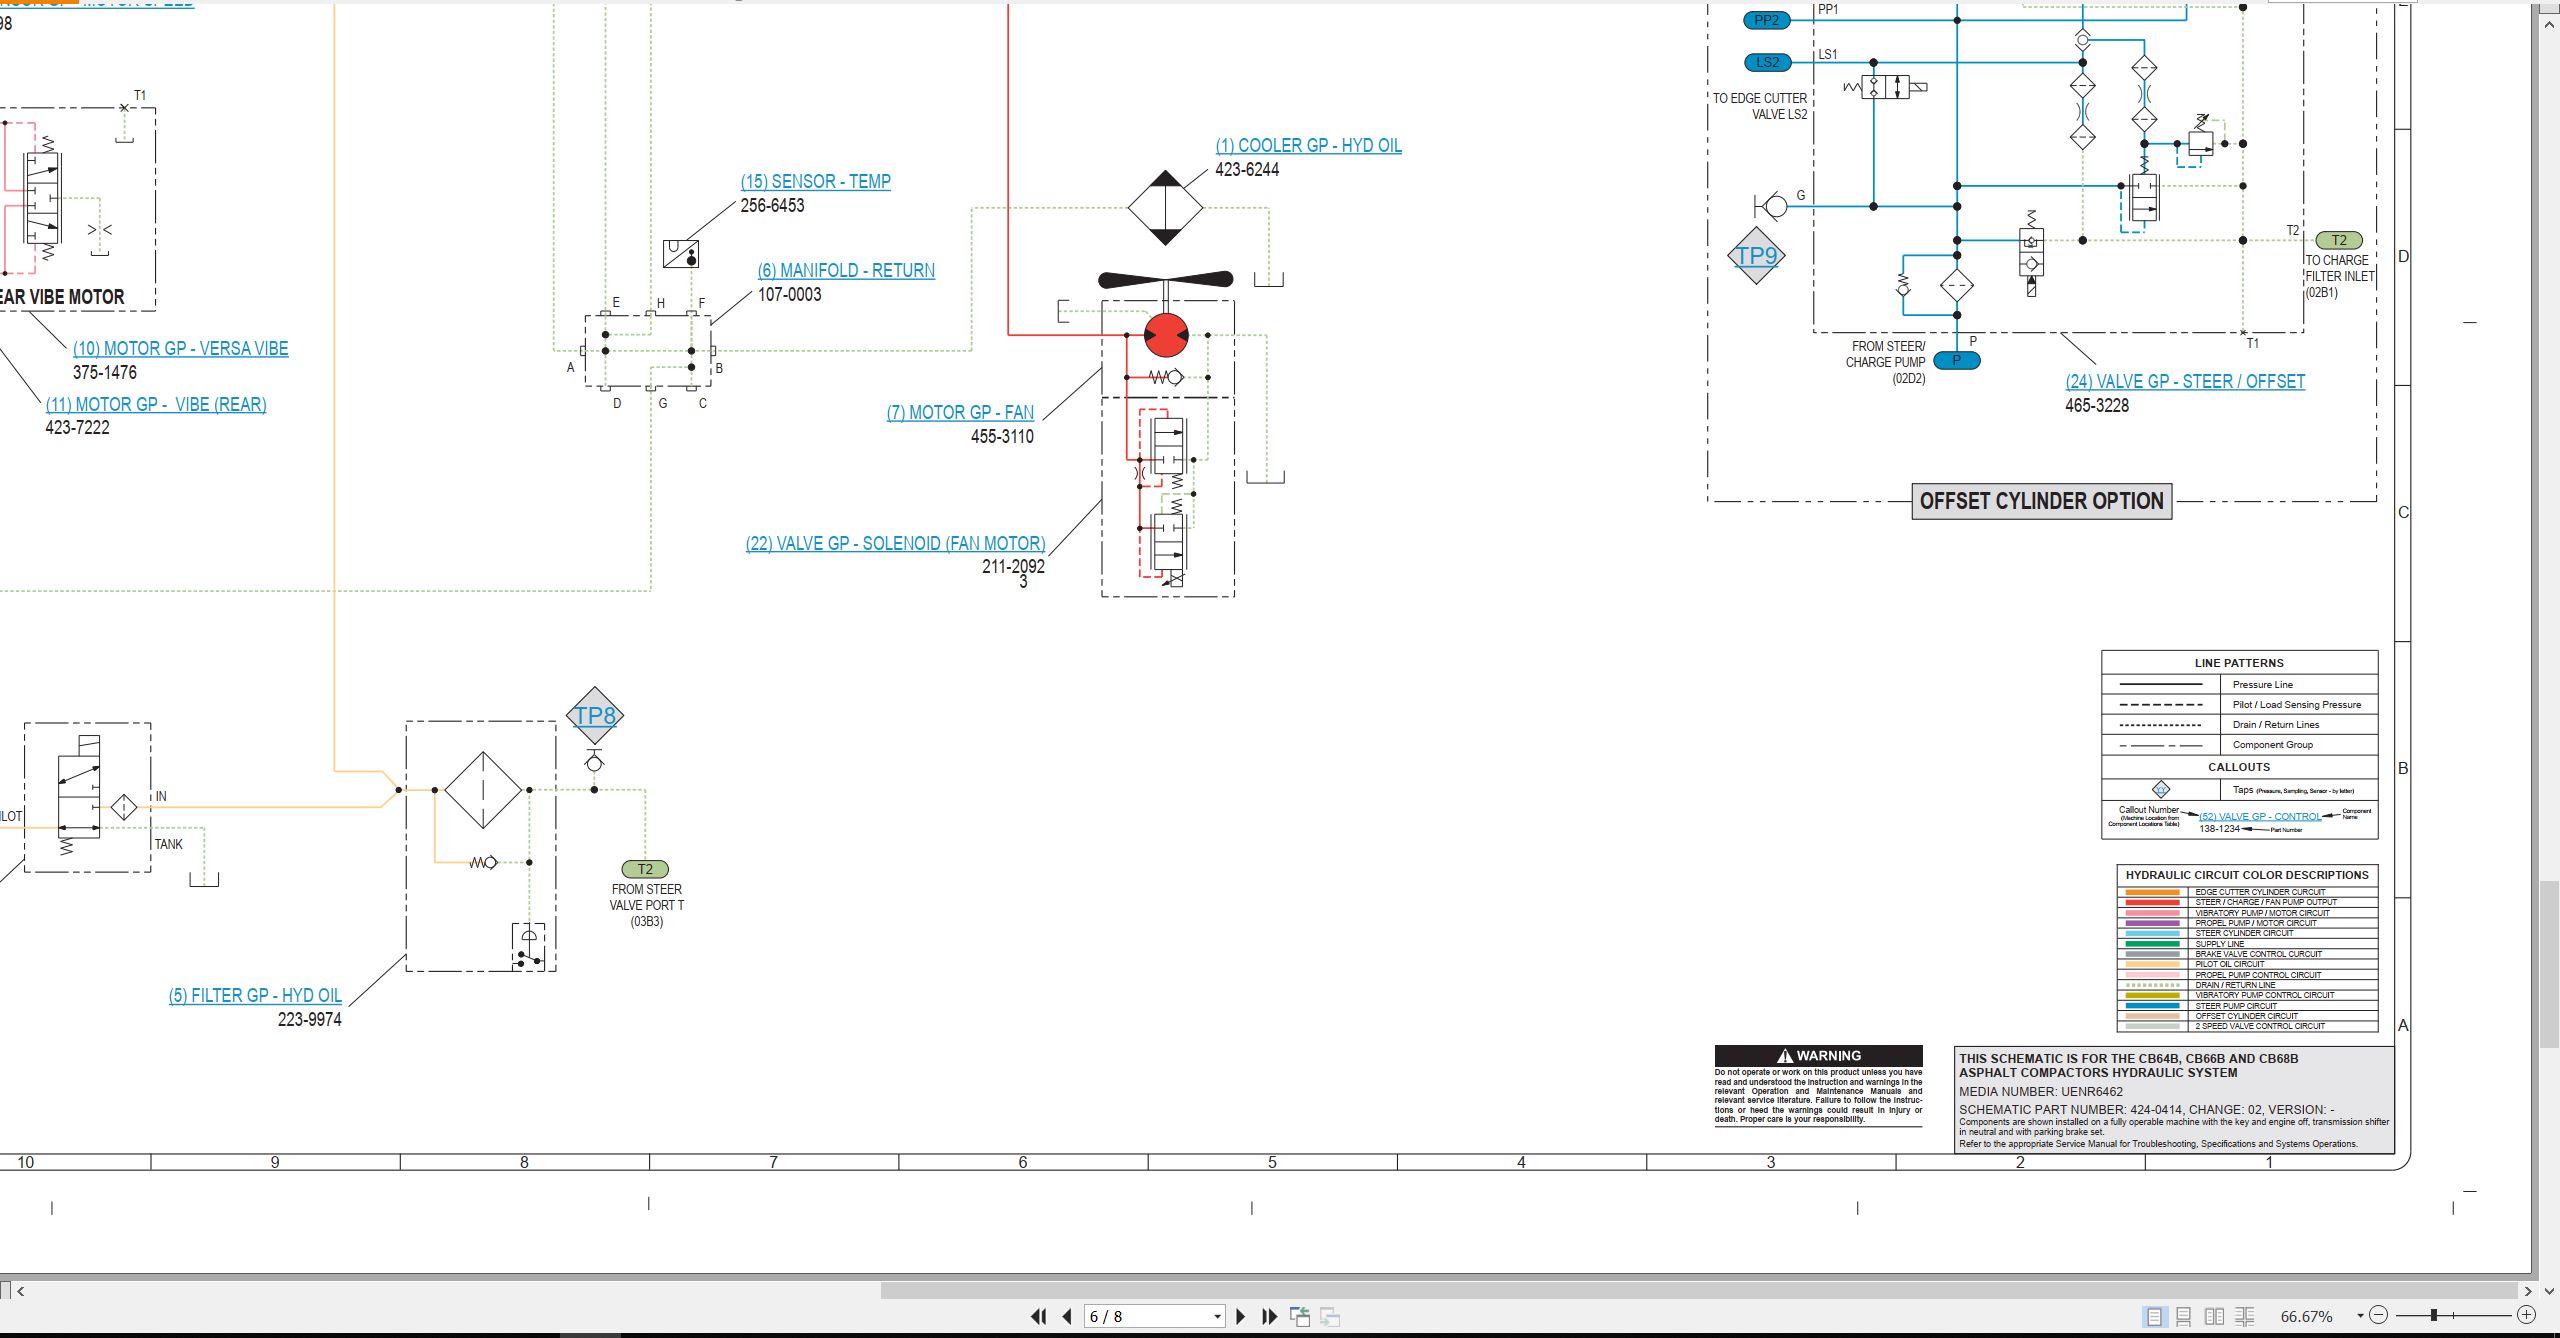Viewport: 2560px width, 1338px height.
Task: Click the part number 455-3110
Action: click(1002, 436)
